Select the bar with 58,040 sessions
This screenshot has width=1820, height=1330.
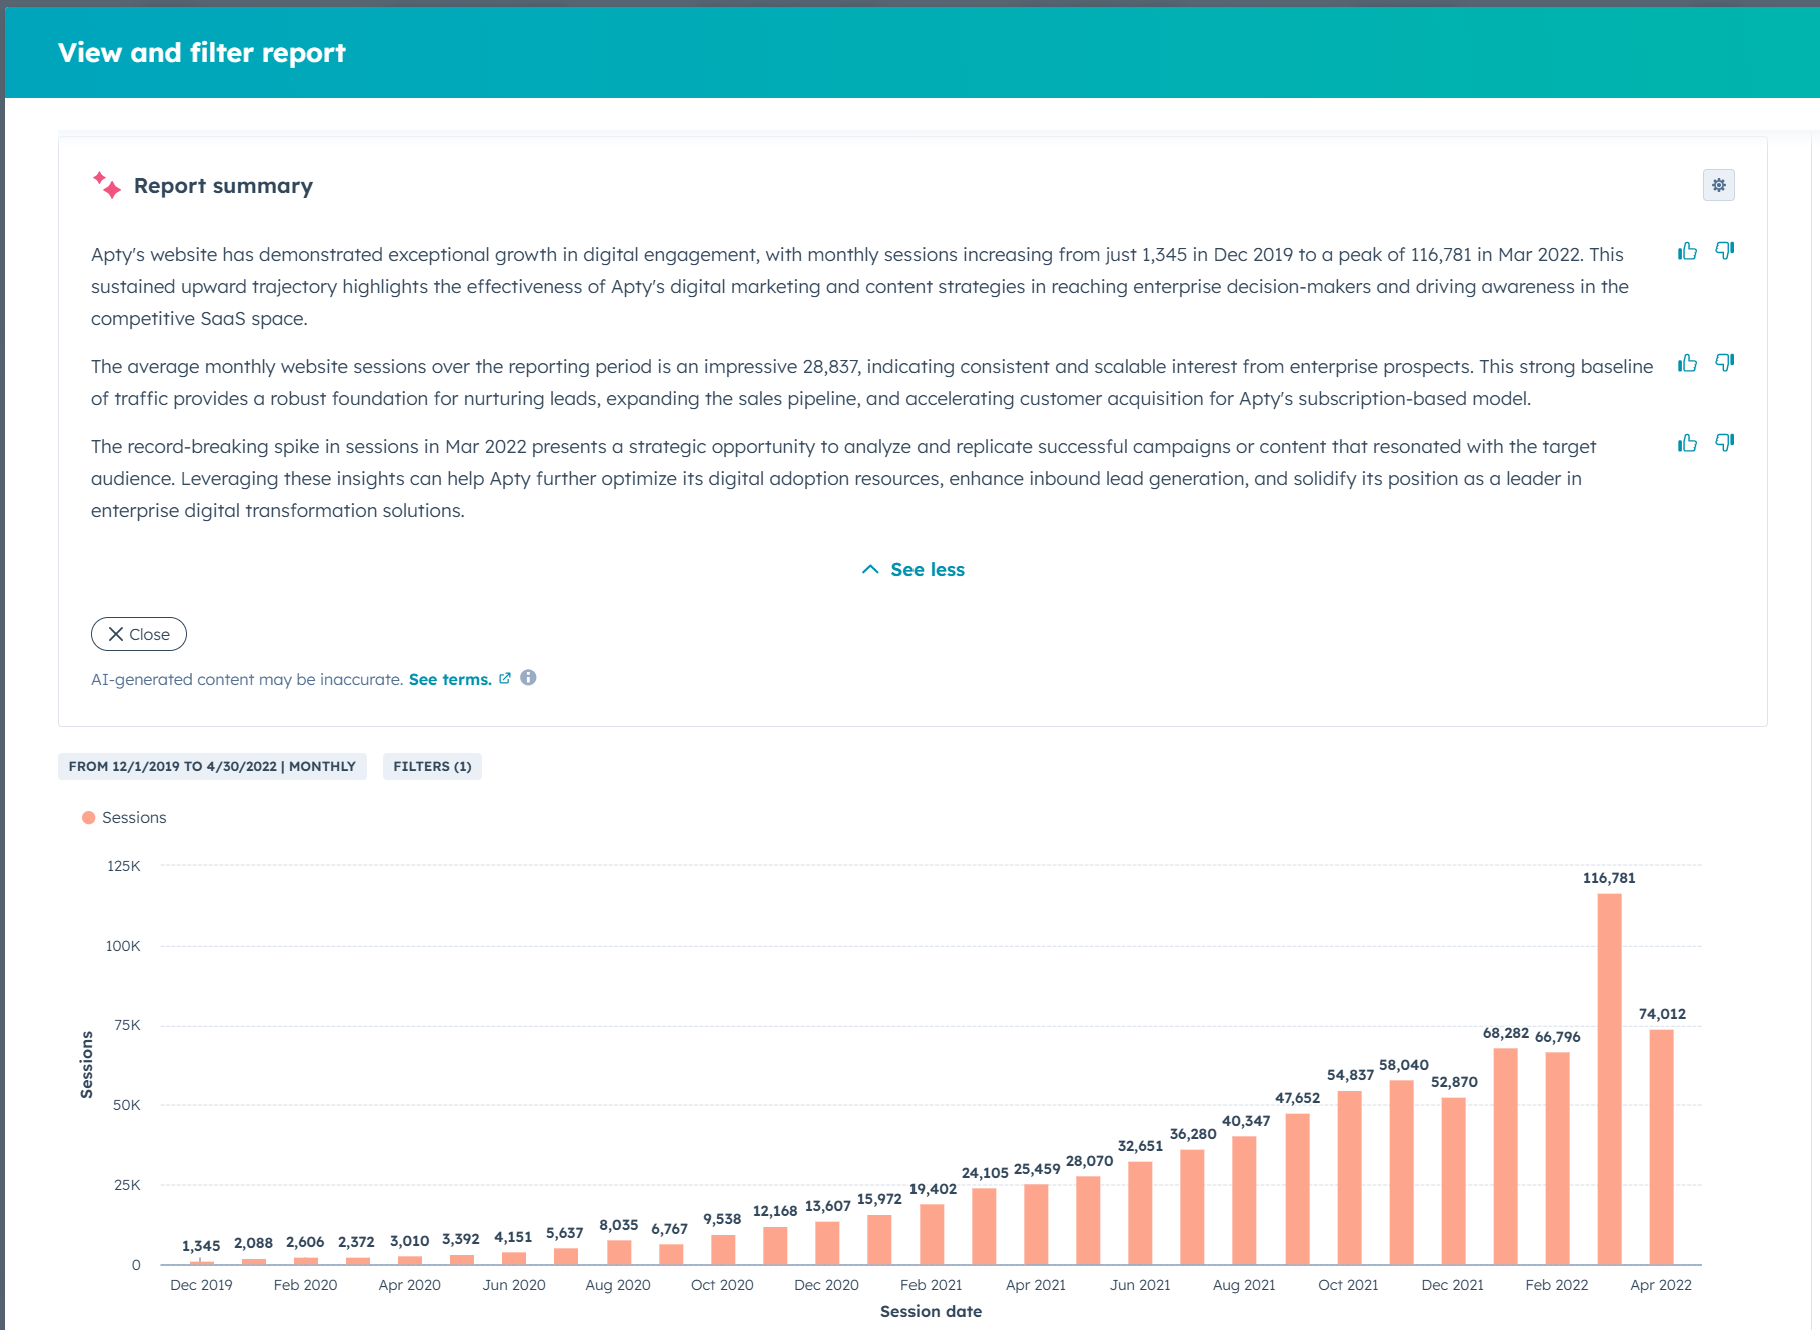click(1401, 1172)
